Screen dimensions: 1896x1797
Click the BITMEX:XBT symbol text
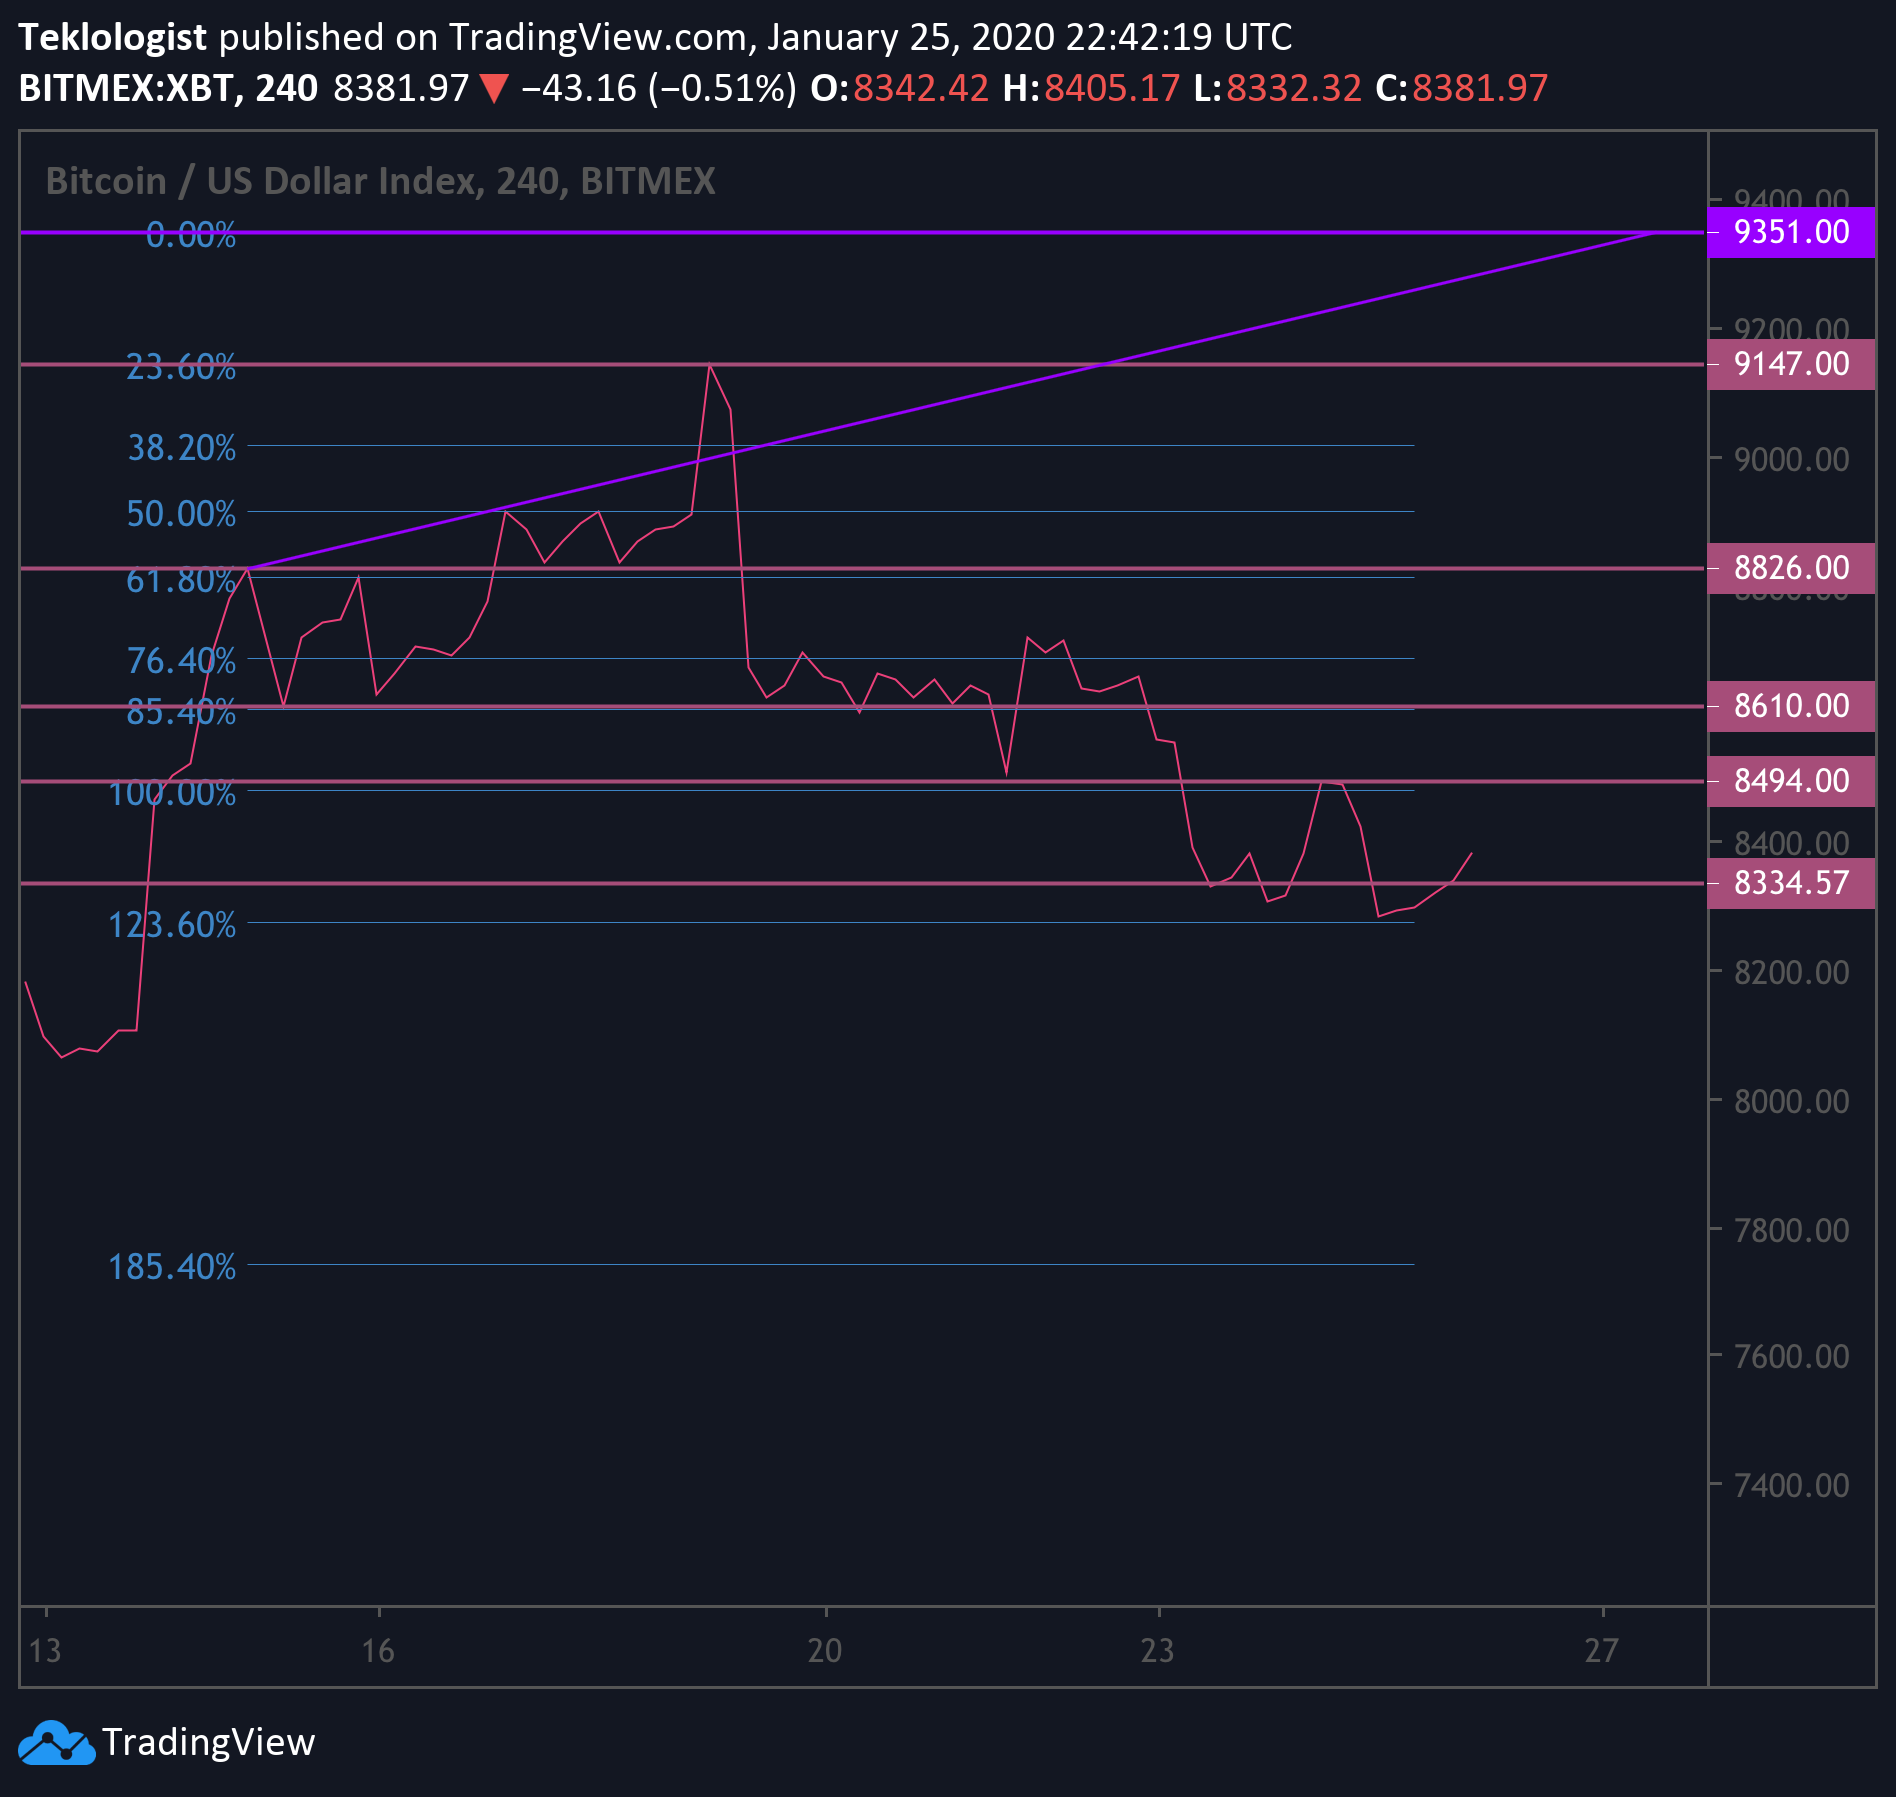[x=128, y=88]
